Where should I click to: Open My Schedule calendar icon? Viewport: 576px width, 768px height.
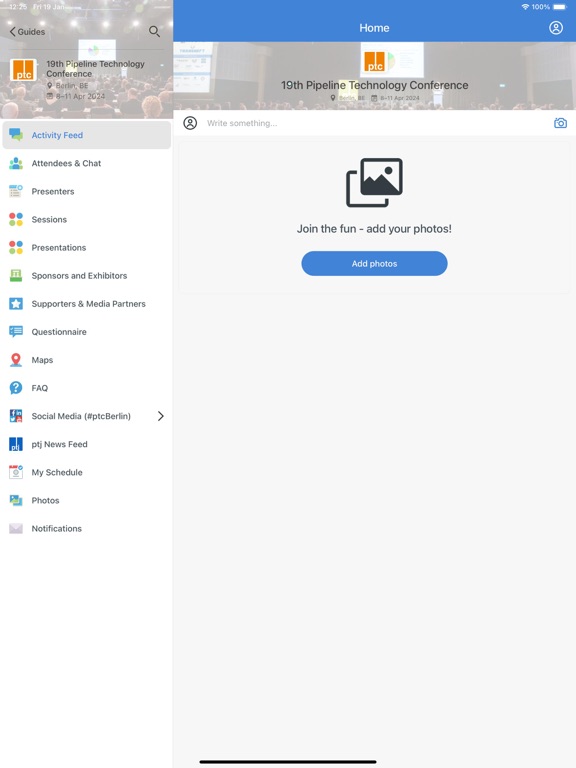point(16,472)
